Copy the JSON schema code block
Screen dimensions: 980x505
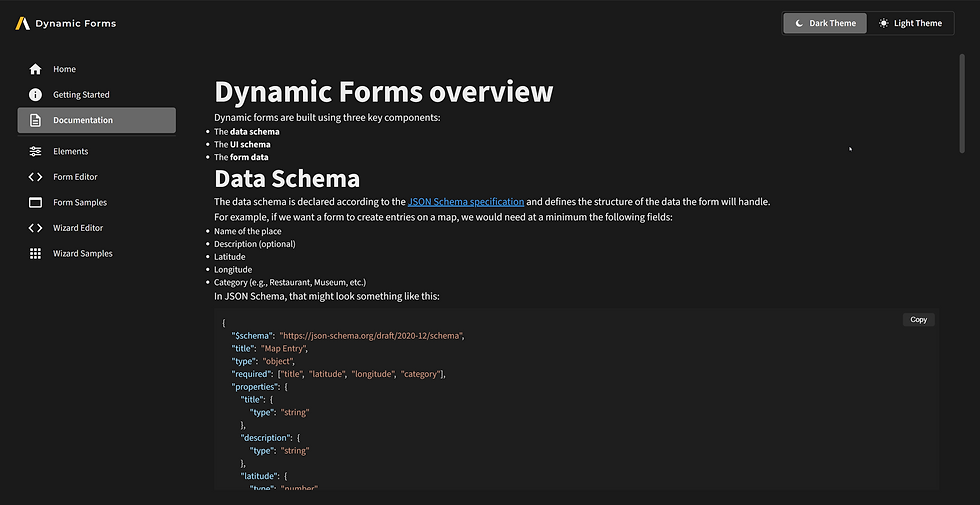pos(918,320)
